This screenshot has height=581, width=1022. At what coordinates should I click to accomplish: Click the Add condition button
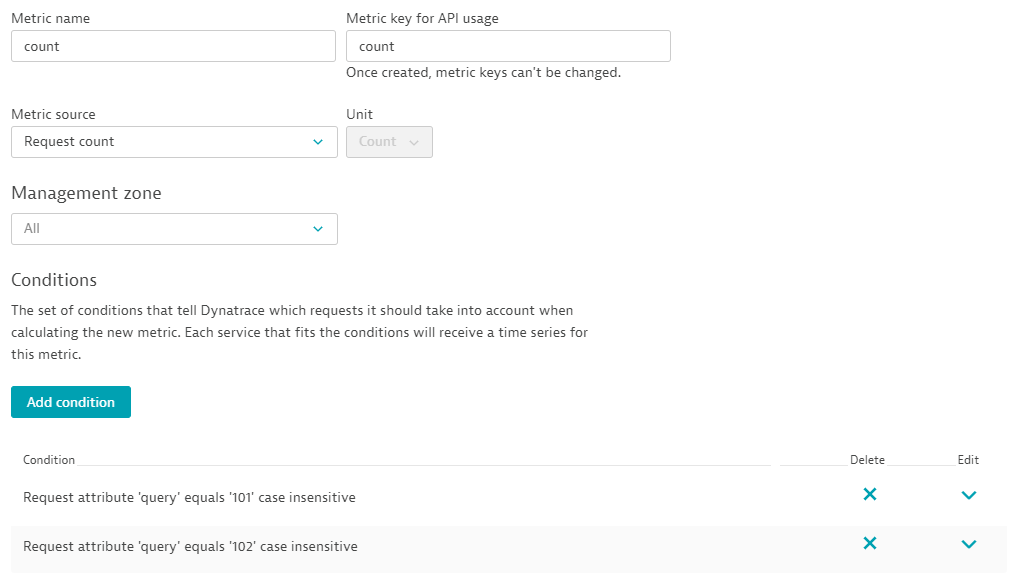point(71,402)
